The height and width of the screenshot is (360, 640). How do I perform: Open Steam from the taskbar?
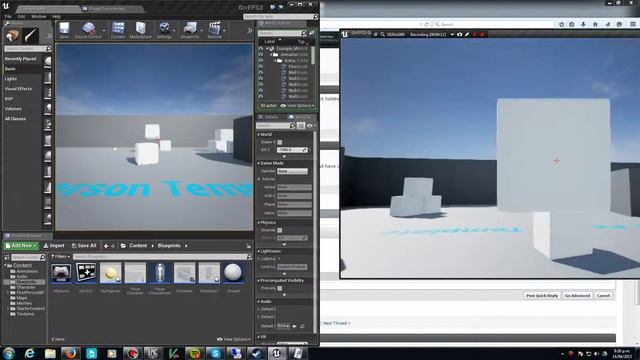(x=256, y=353)
